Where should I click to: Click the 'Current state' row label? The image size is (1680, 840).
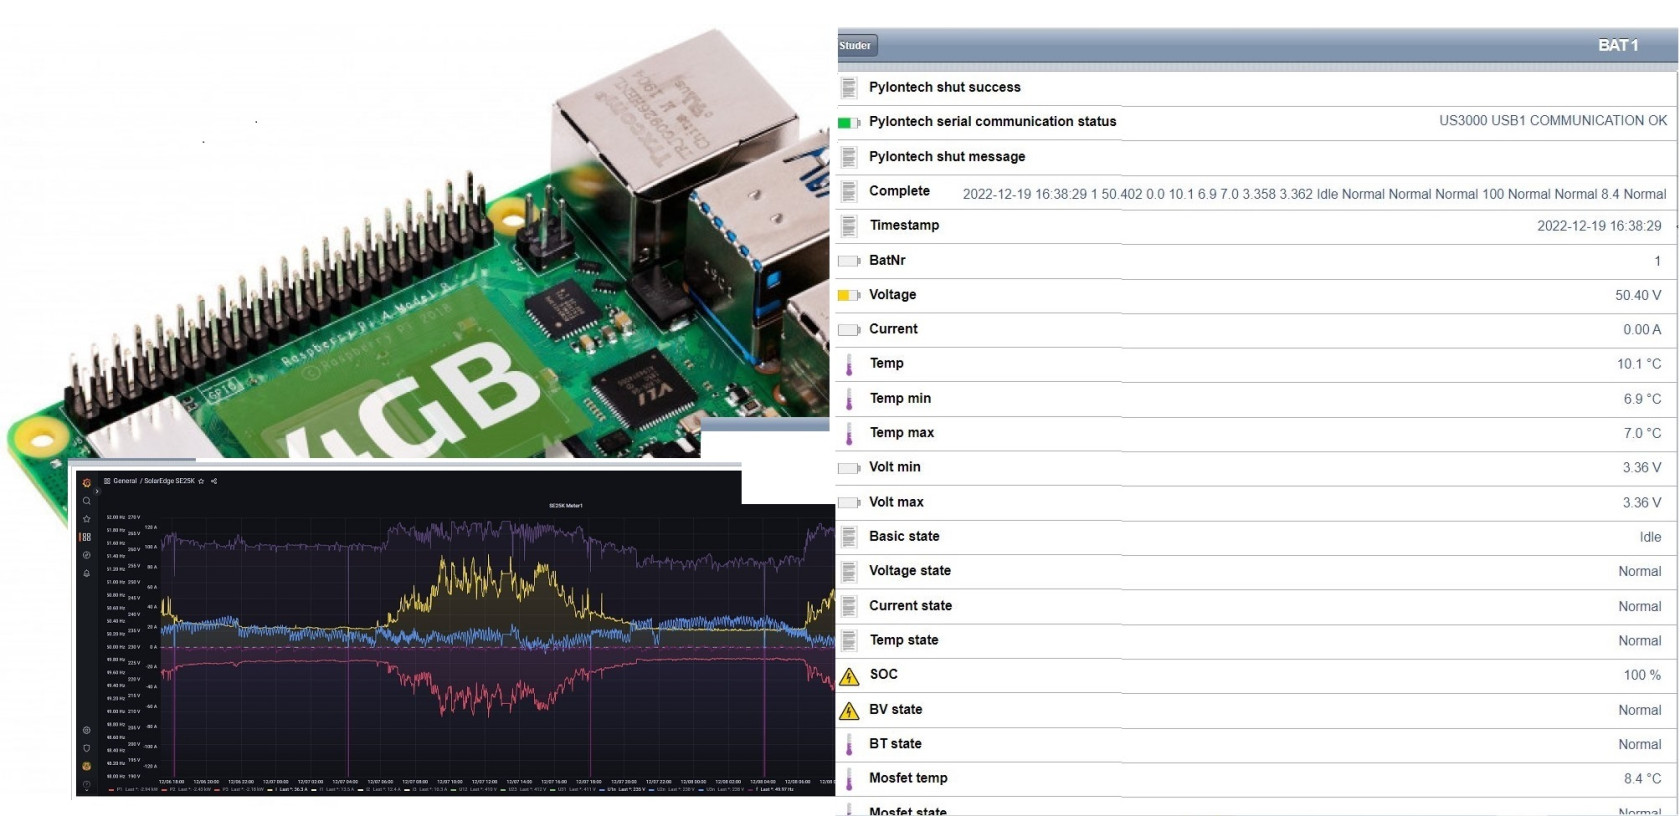910,606
